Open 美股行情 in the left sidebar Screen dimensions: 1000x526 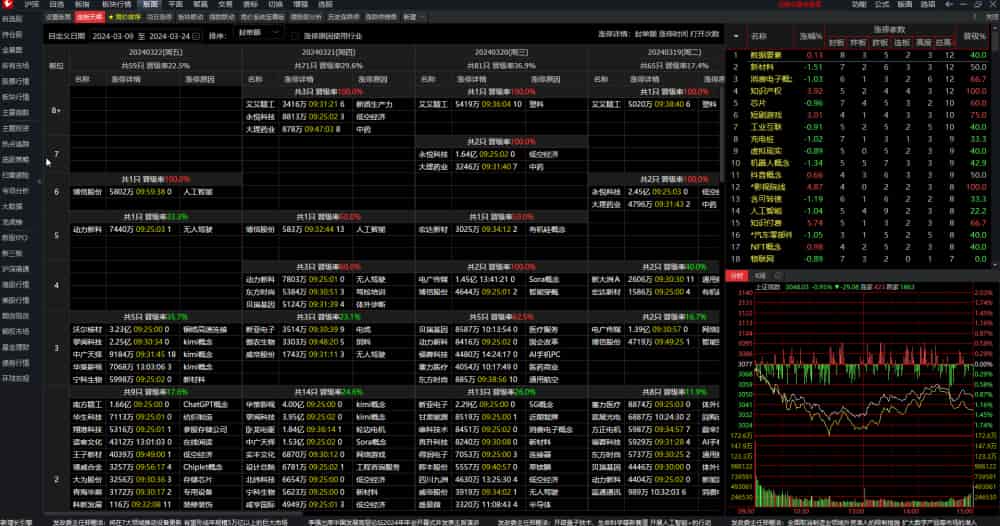tap(16, 300)
